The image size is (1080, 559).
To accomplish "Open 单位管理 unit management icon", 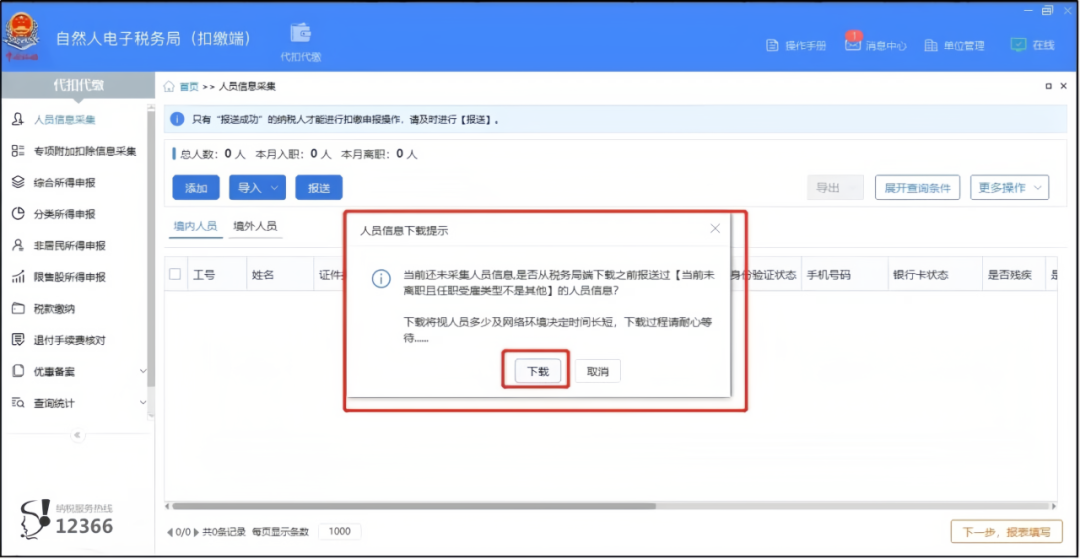I will coord(931,45).
